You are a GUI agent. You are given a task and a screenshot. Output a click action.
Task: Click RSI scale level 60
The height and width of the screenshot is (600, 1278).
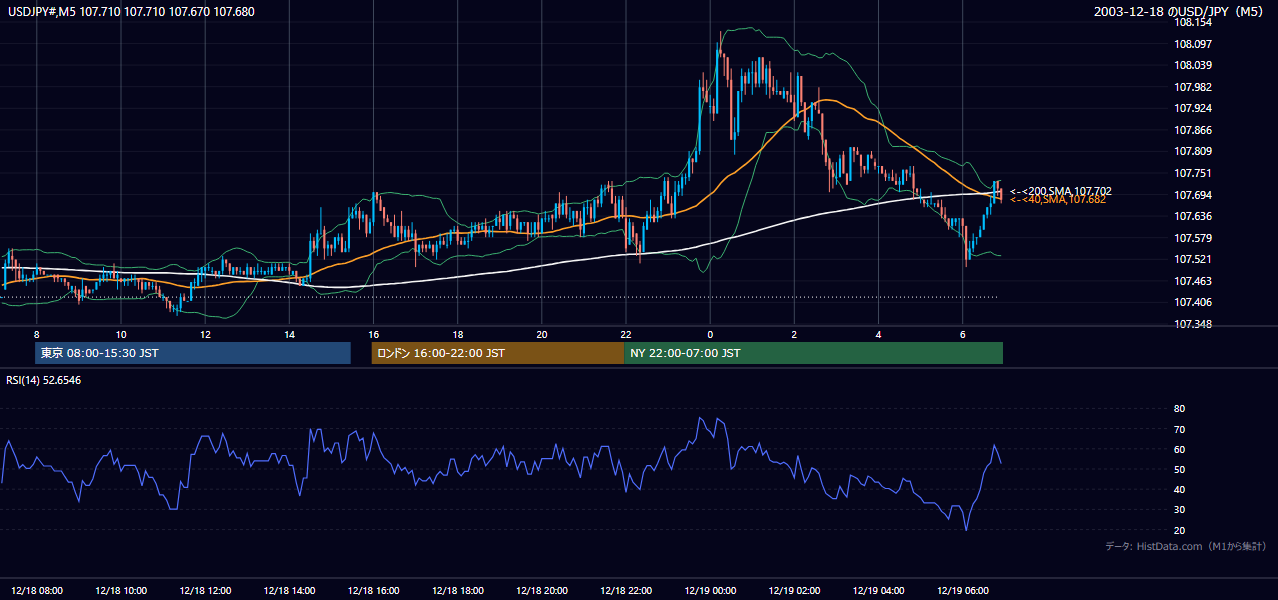click(1180, 449)
